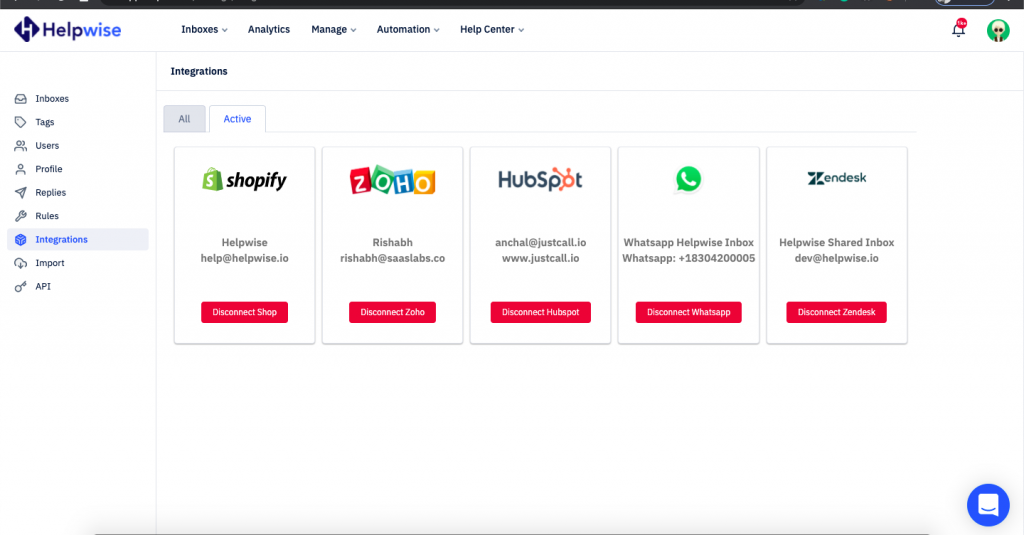Open the chat widget bubble
Viewport: 1024px width, 535px height.
click(988, 505)
